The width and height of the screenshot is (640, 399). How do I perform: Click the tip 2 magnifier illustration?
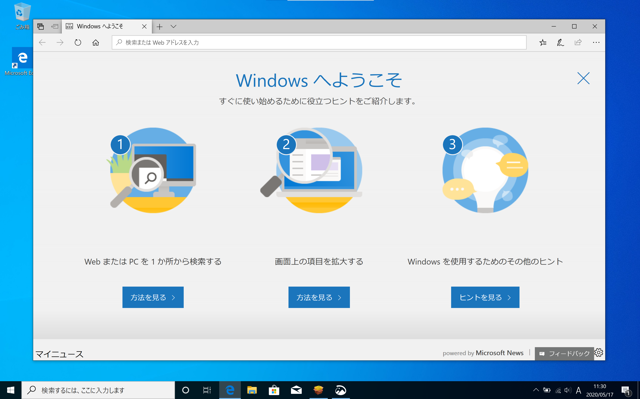click(x=311, y=170)
